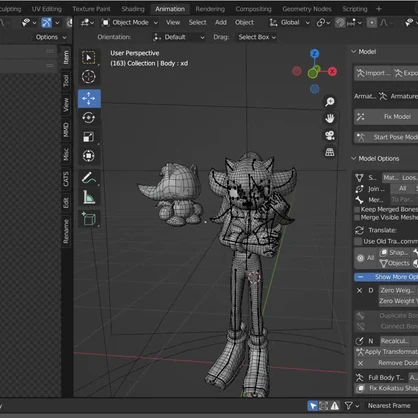The image size is (418, 418).
Task: Select the Measure tool
Action: click(x=89, y=197)
